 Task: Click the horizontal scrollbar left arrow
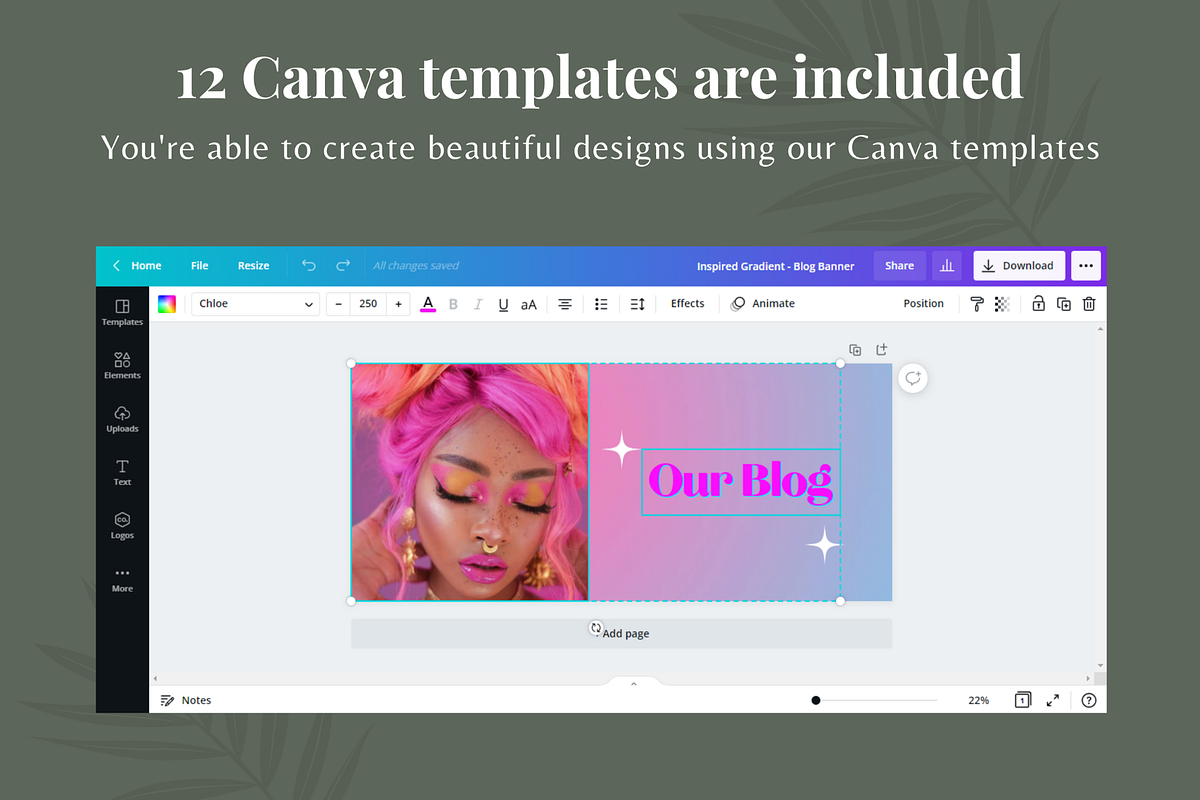(155, 678)
